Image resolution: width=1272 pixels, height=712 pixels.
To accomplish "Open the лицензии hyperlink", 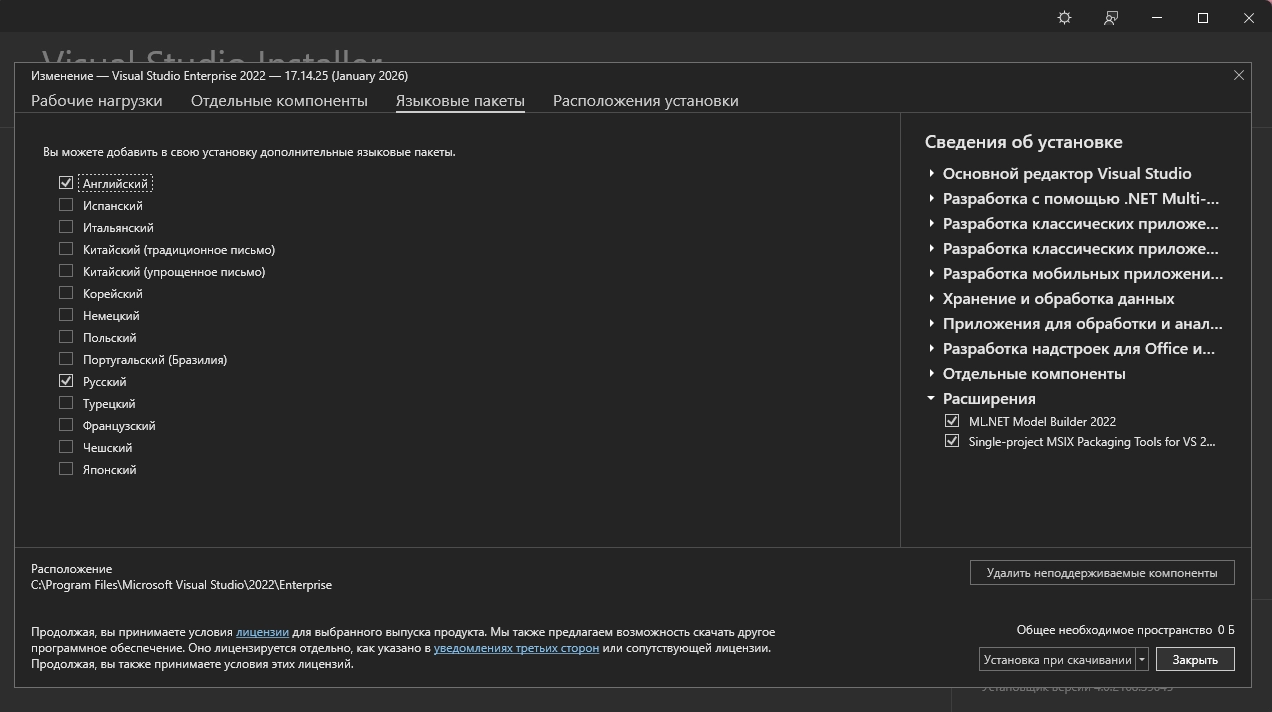I will click(262, 632).
